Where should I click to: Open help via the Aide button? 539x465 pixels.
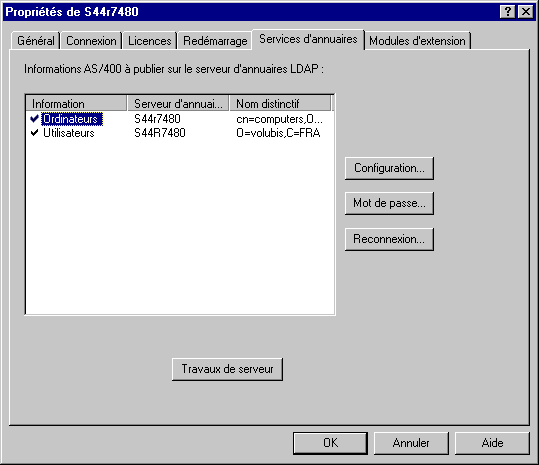492,443
